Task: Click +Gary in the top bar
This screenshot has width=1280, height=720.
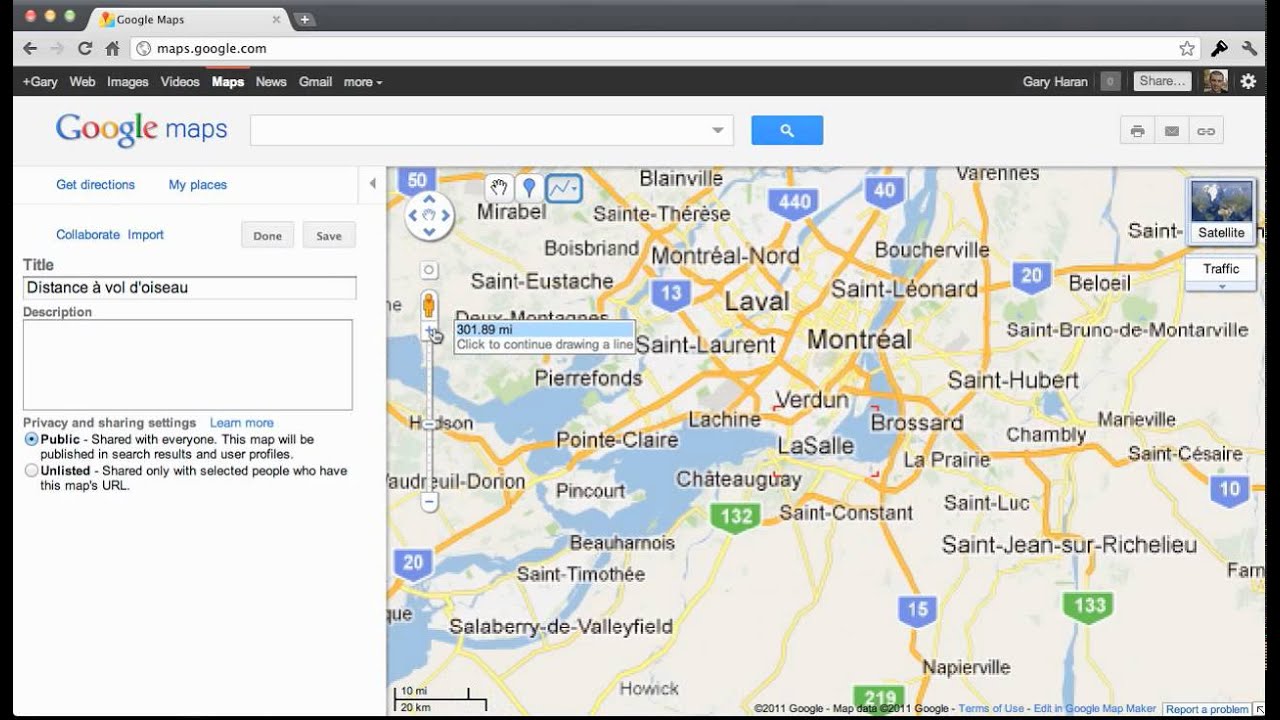Action: coord(40,82)
